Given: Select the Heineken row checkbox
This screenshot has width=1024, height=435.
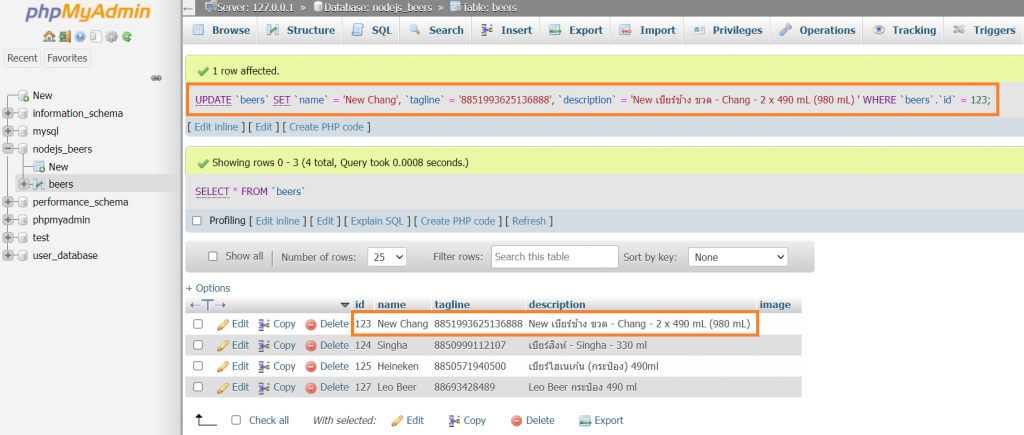Looking at the screenshot, I should pyautogui.click(x=198, y=366).
